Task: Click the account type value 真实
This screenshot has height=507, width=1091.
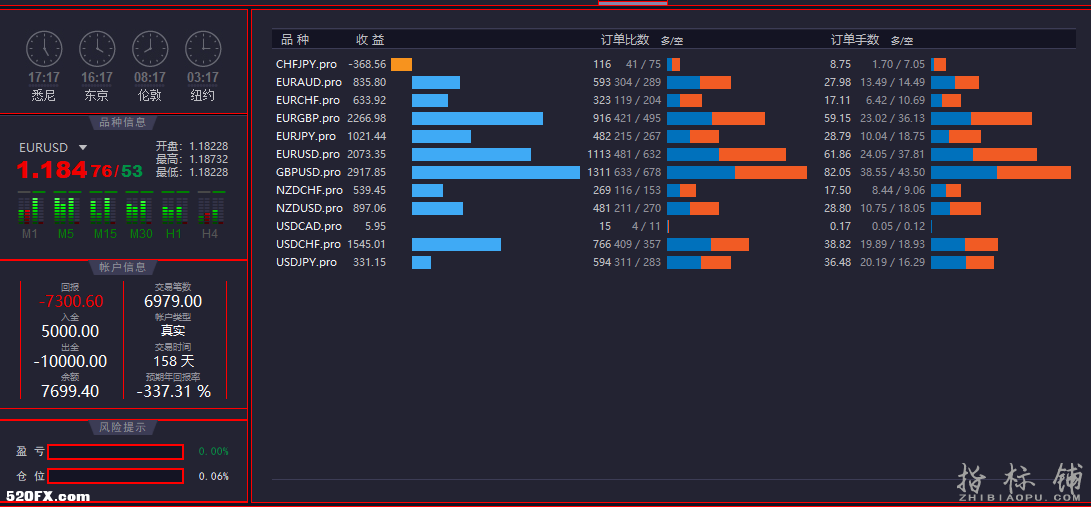Action: 173,331
